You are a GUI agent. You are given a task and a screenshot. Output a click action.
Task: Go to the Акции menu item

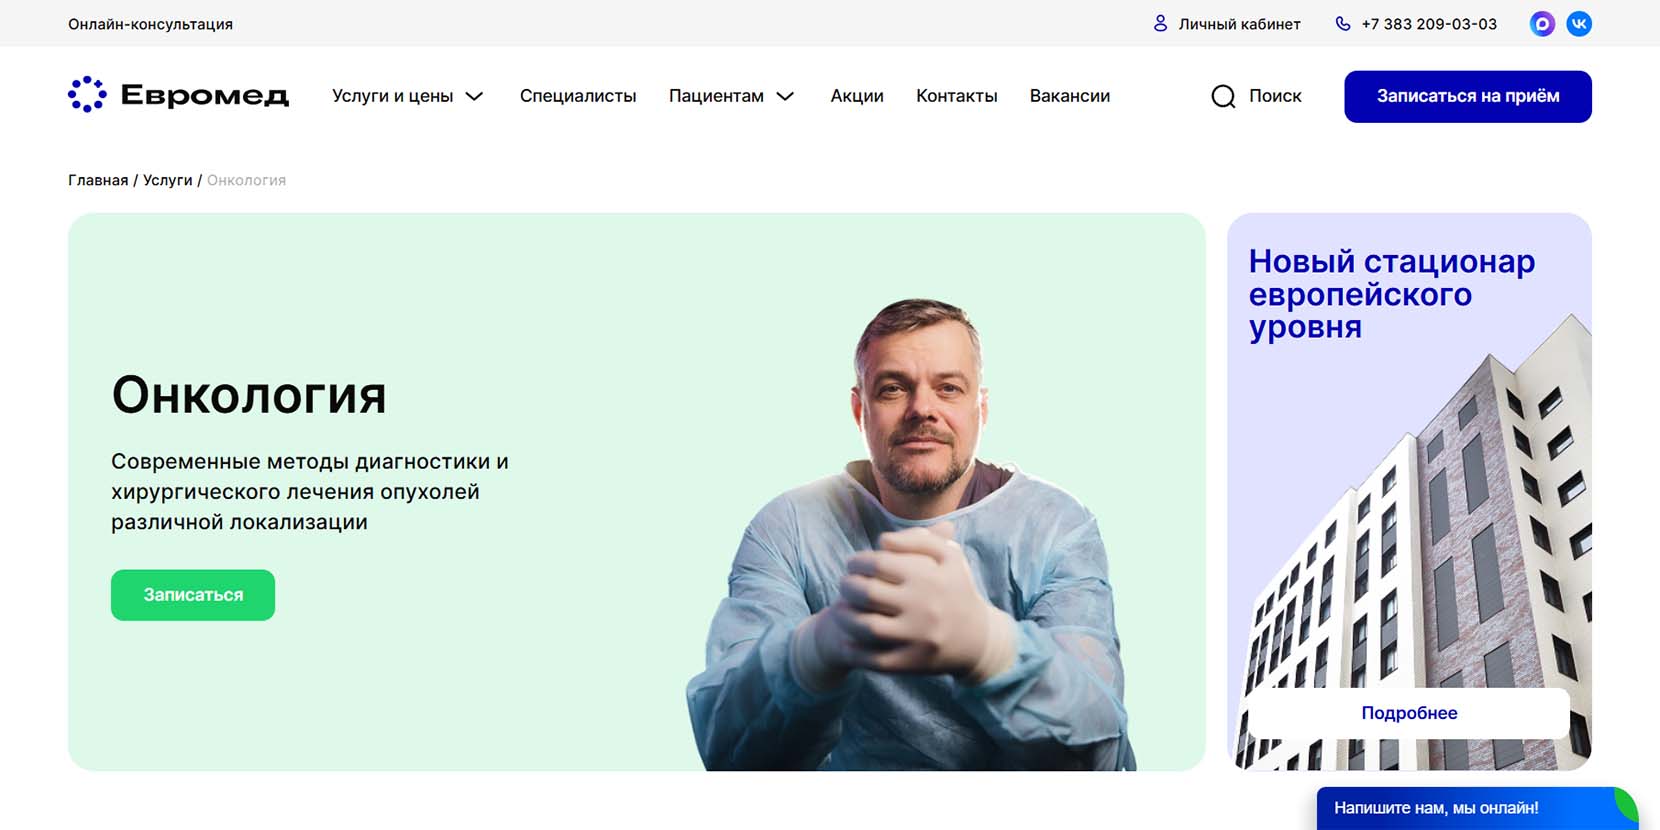(857, 96)
